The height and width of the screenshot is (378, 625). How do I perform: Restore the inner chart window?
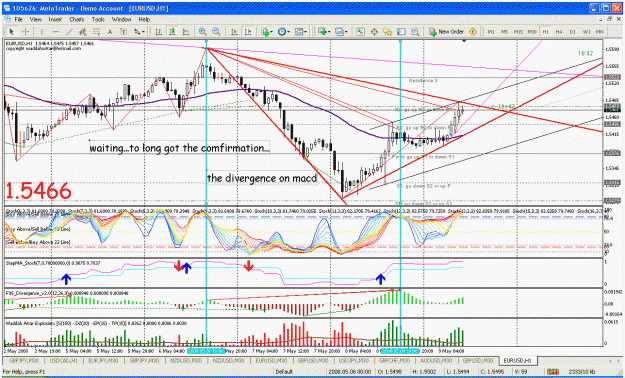coord(609,19)
